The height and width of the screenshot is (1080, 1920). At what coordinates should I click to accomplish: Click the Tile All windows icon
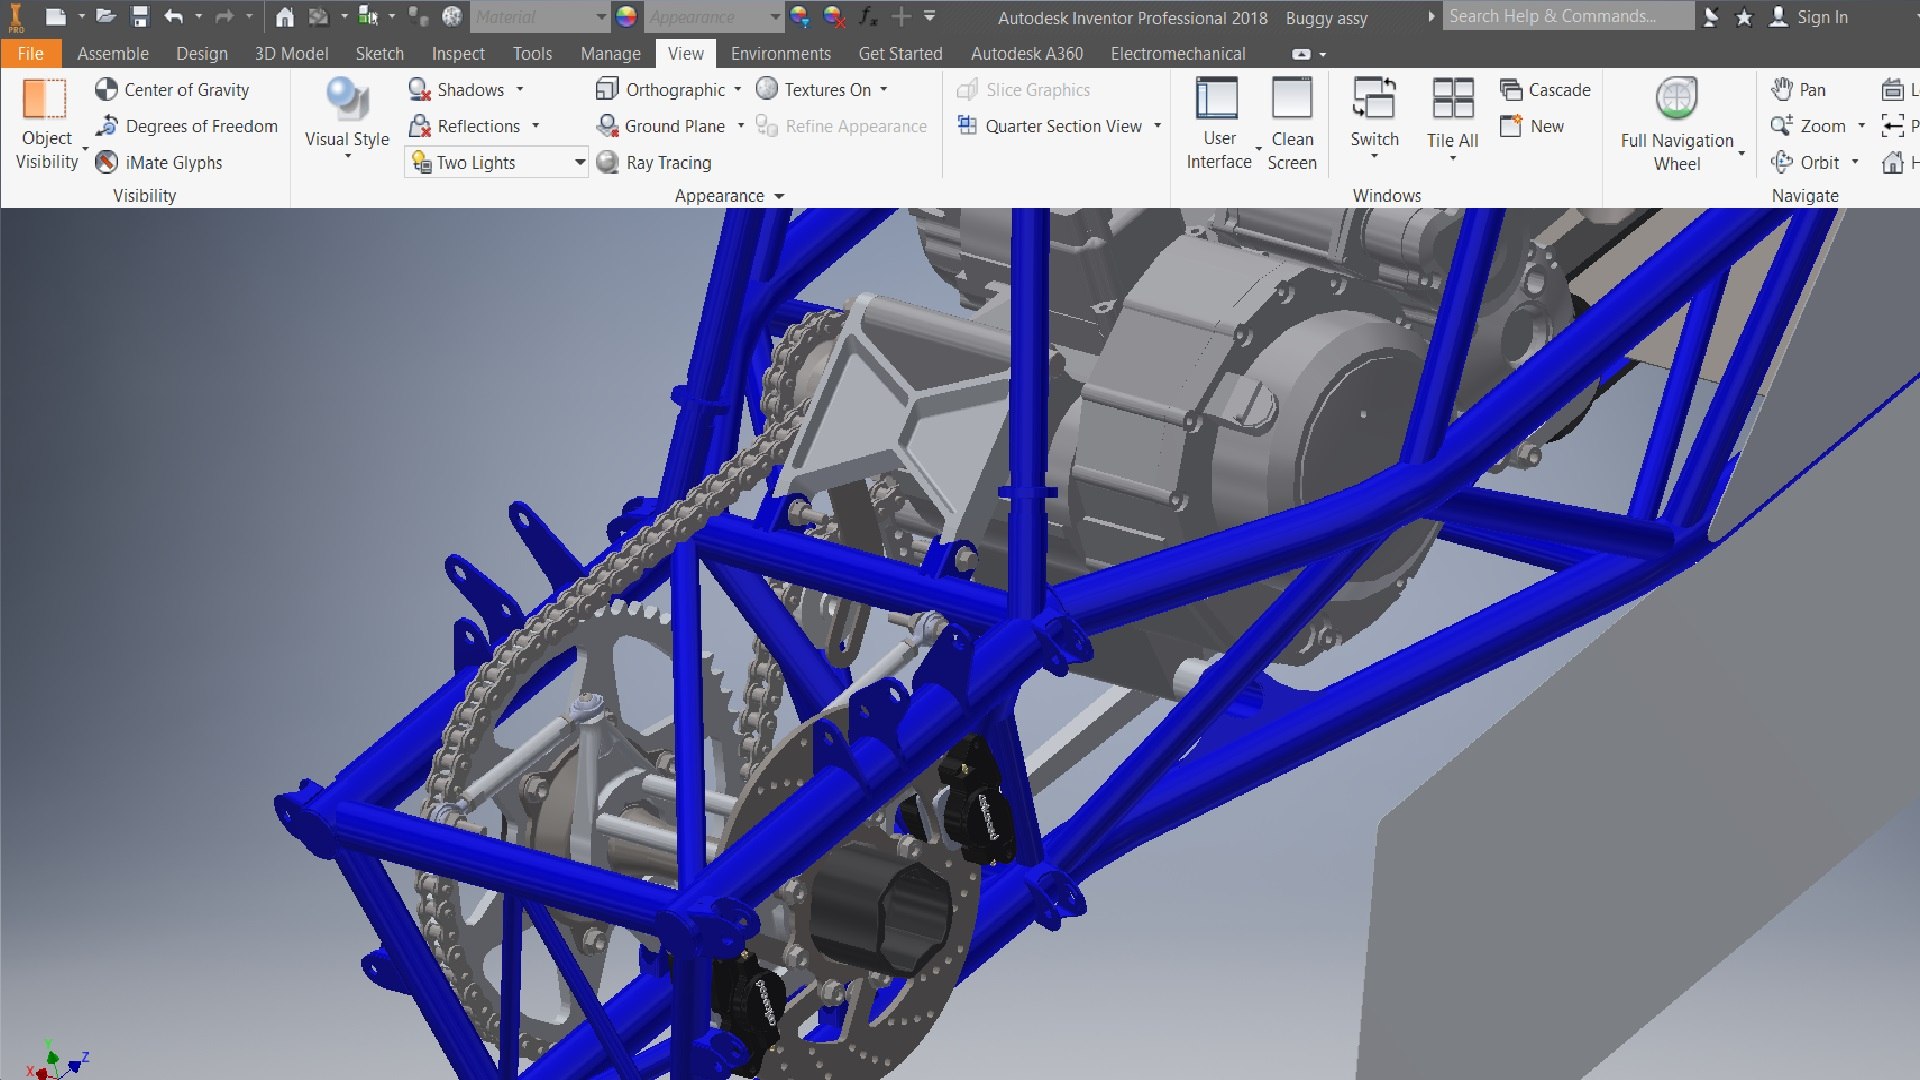[1452, 99]
